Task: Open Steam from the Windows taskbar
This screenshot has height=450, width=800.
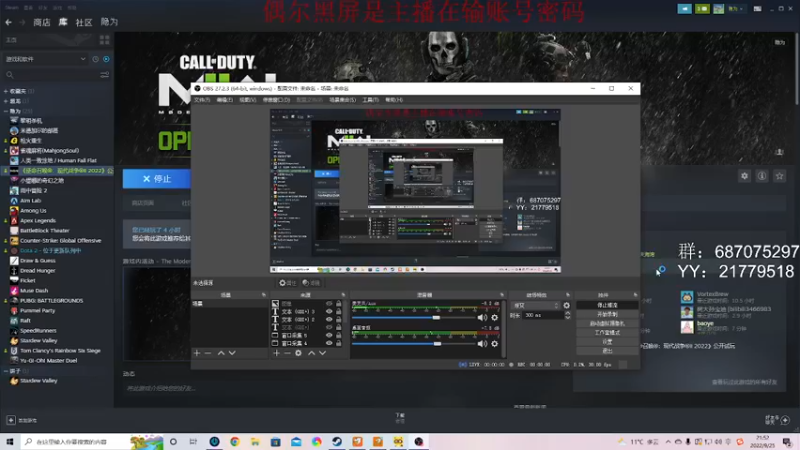Action: [337, 442]
